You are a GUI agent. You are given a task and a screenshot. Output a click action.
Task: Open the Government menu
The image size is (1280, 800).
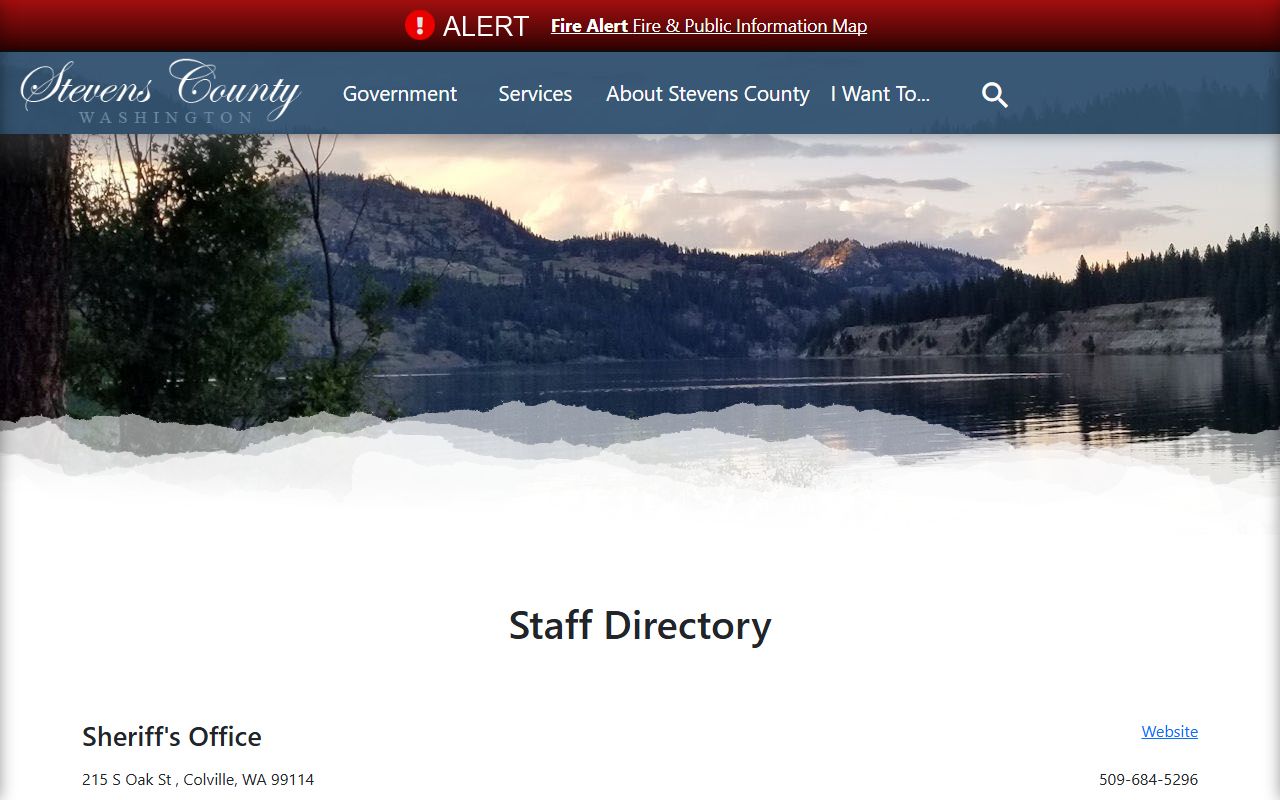(400, 94)
